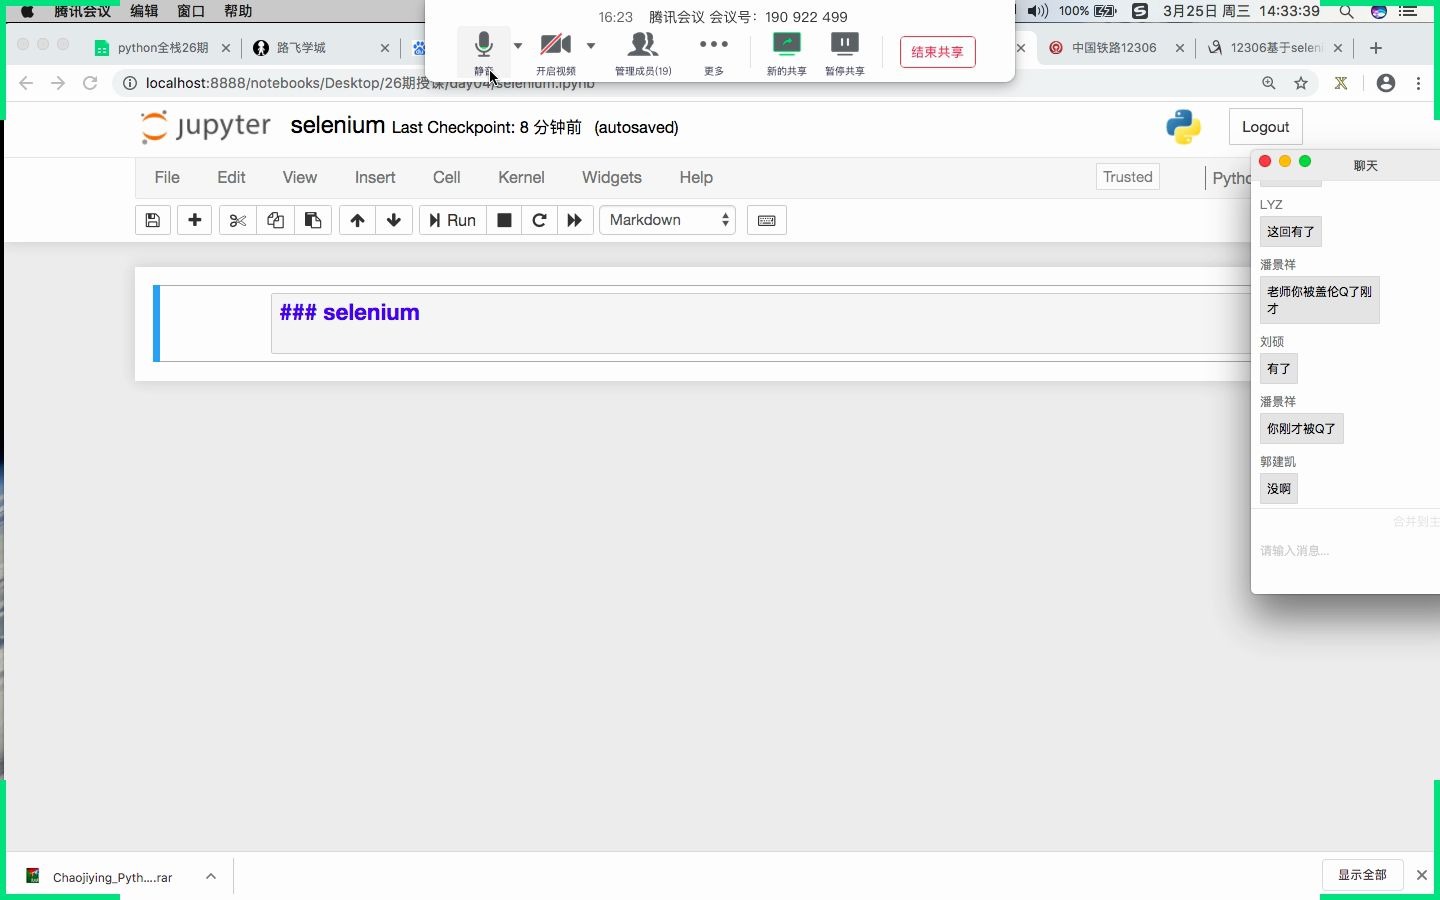This screenshot has width=1440, height=900.
Task: Copy selected cells icon
Action: (276, 220)
